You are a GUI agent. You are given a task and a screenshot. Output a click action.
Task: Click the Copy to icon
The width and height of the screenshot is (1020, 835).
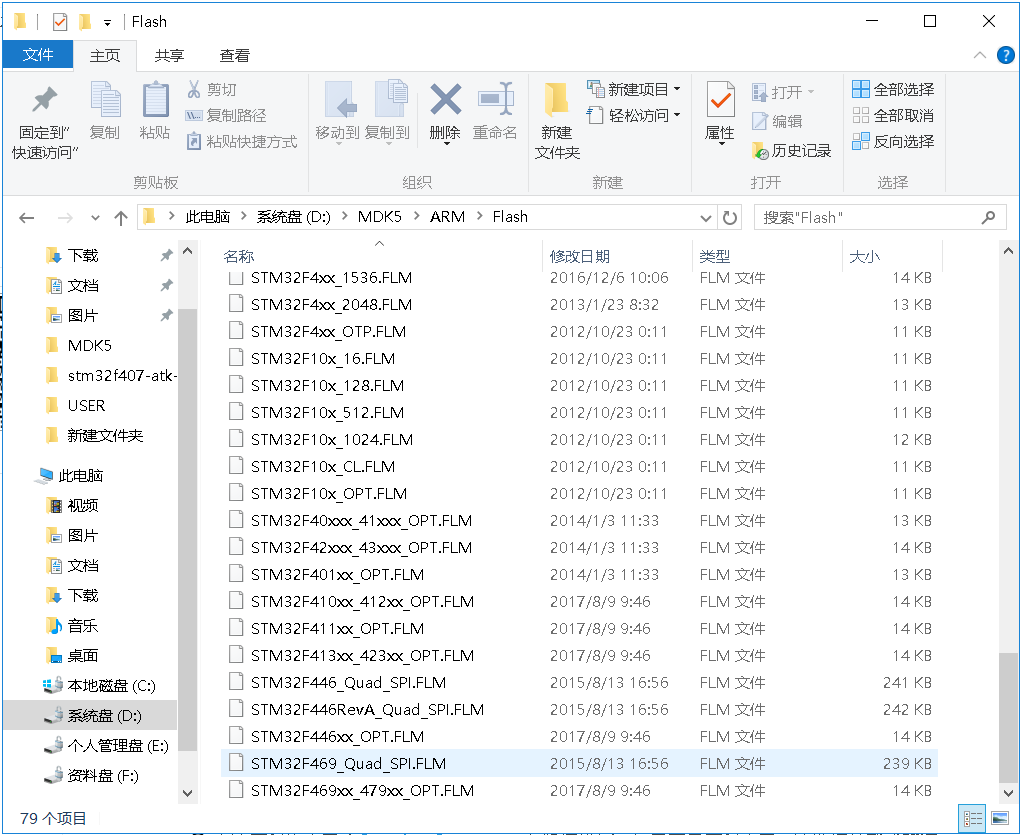(x=391, y=99)
